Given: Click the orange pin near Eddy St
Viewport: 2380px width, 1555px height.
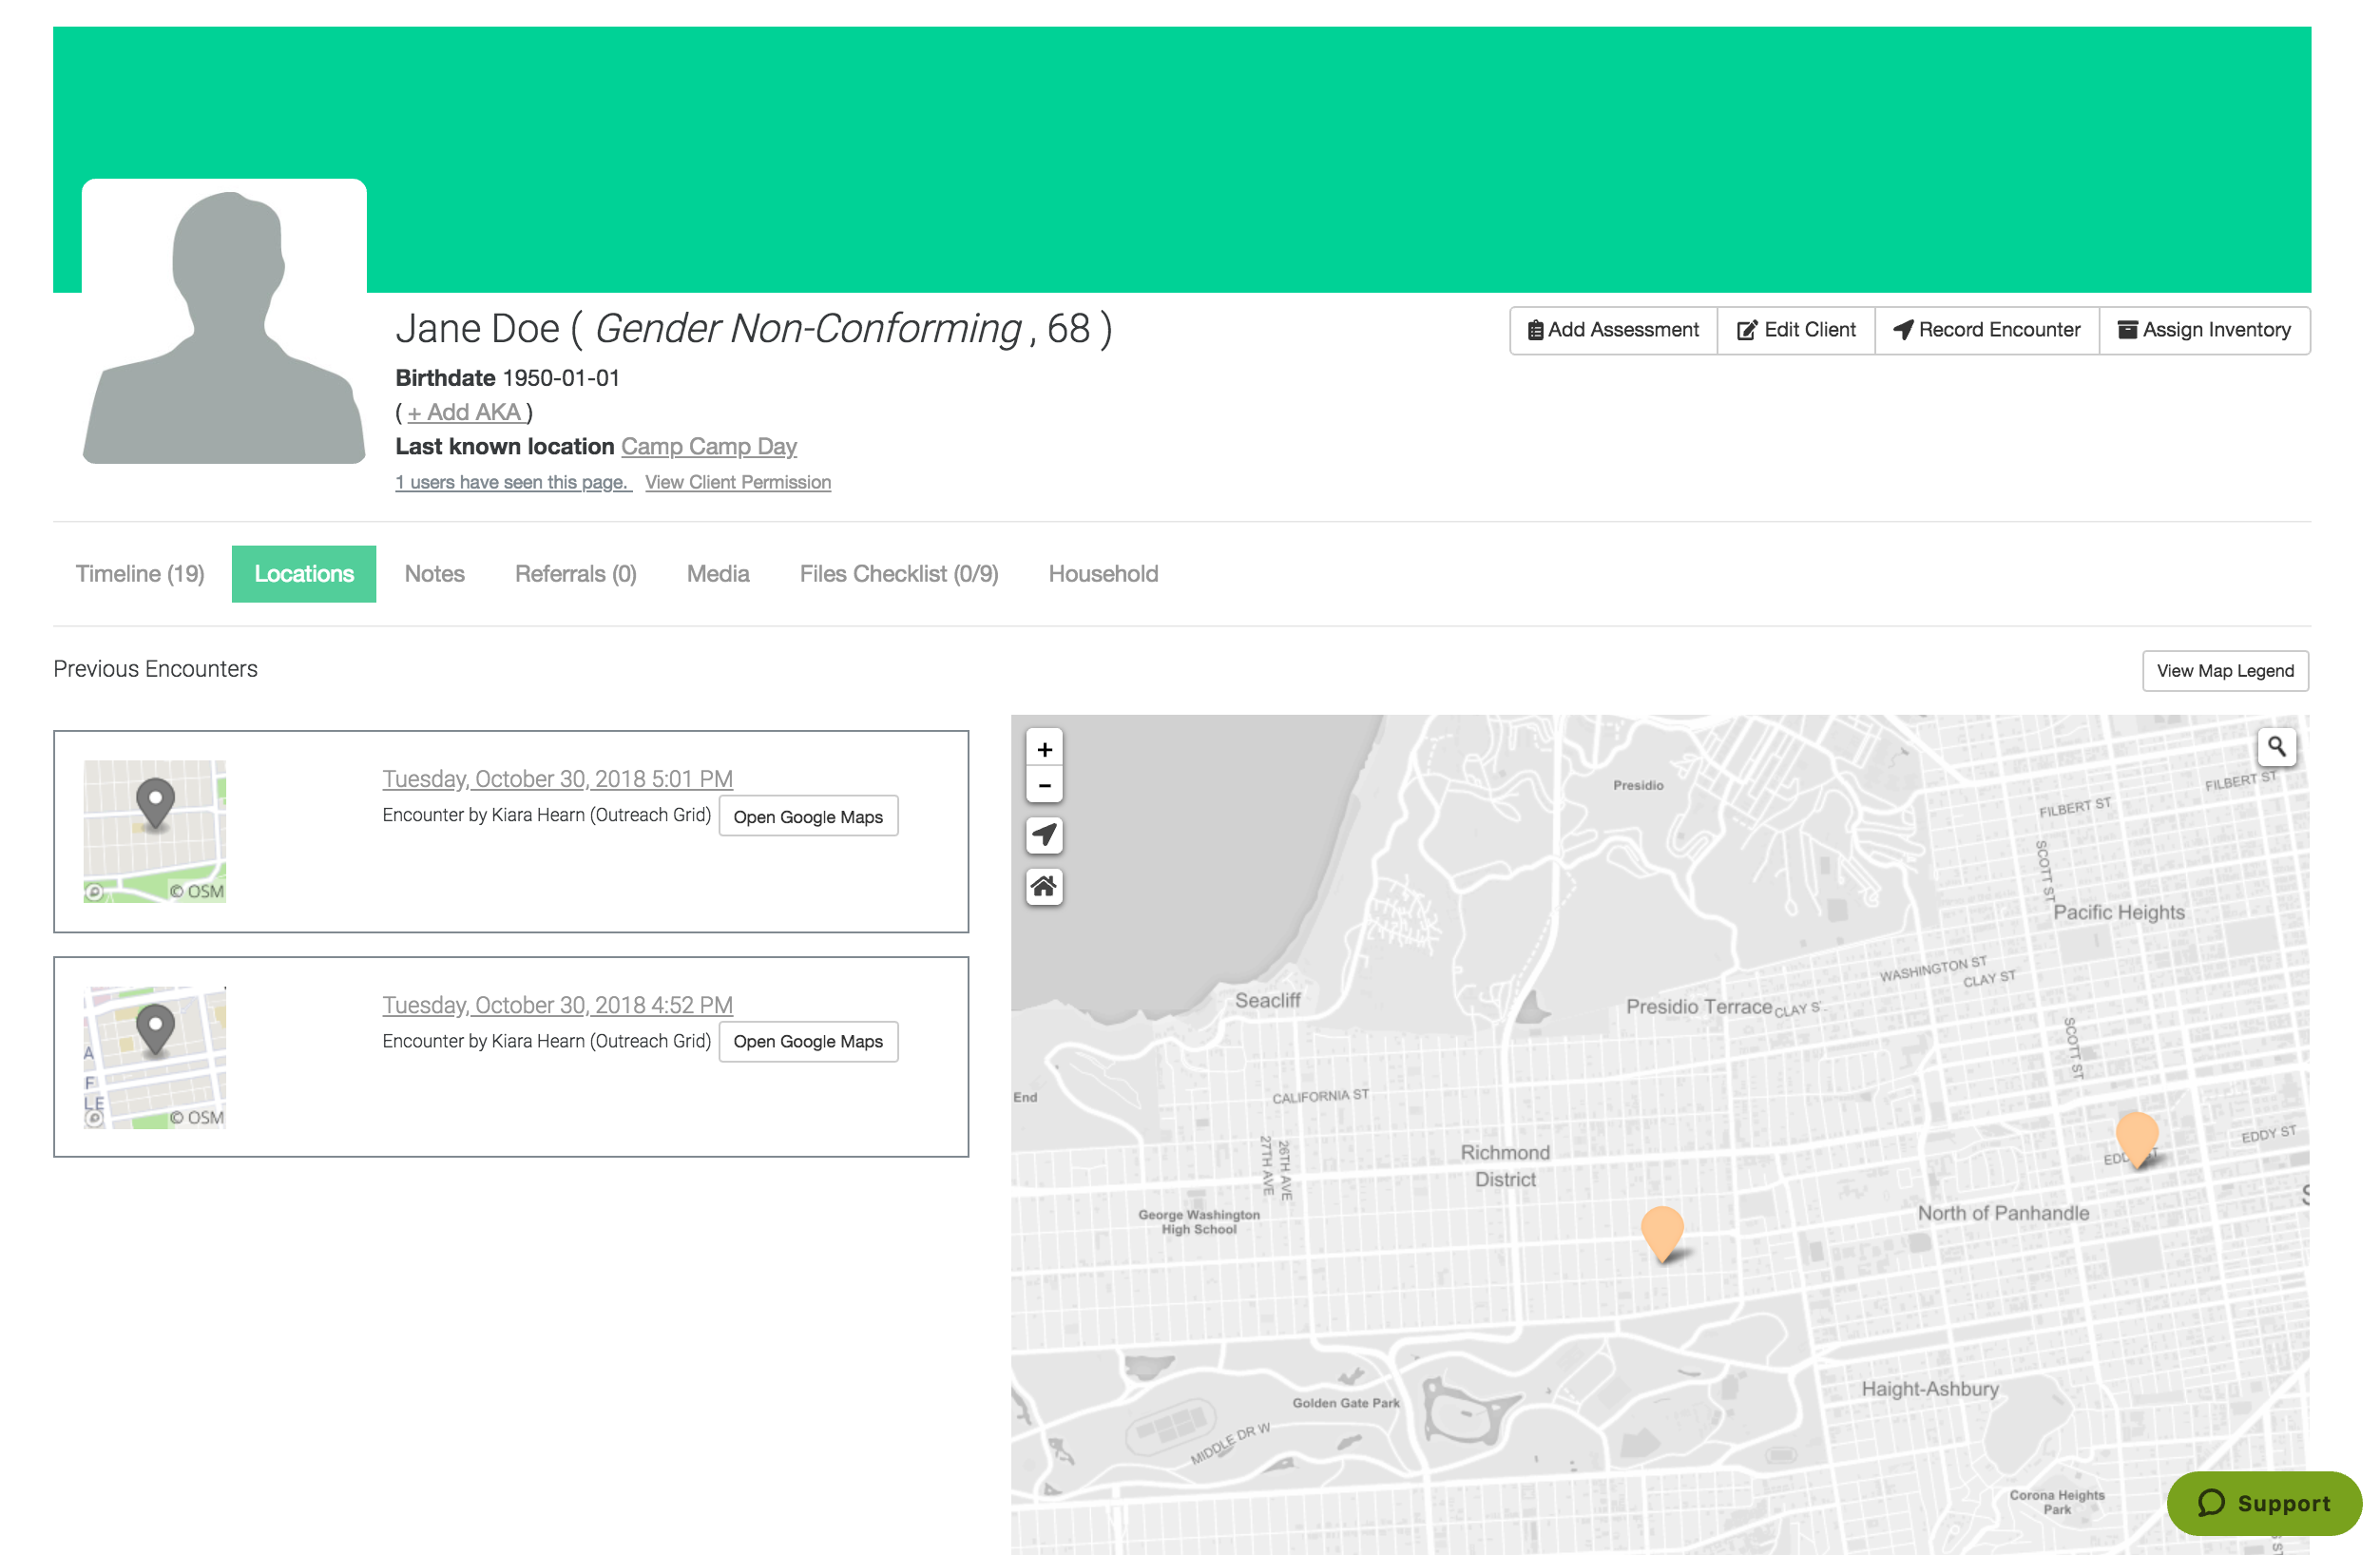Looking at the screenshot, I should 2136,1136.
